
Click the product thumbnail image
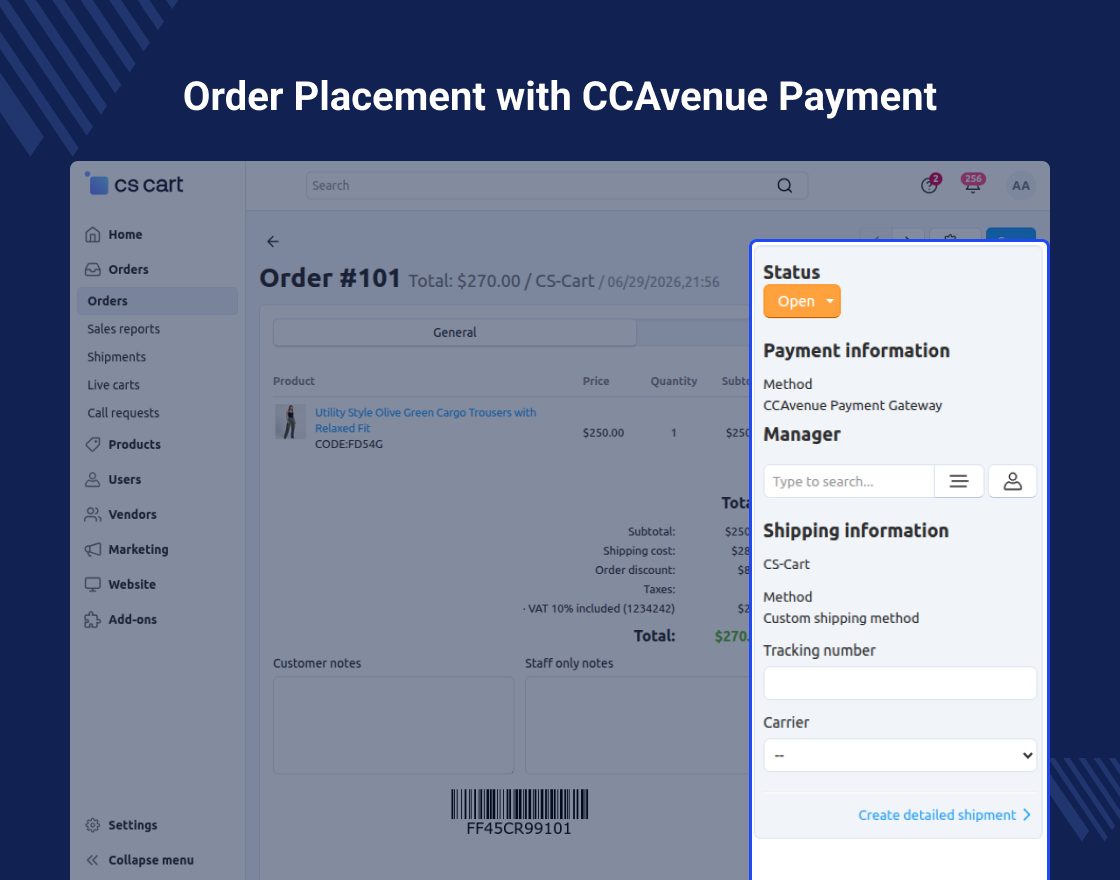(x=290, y=421)
